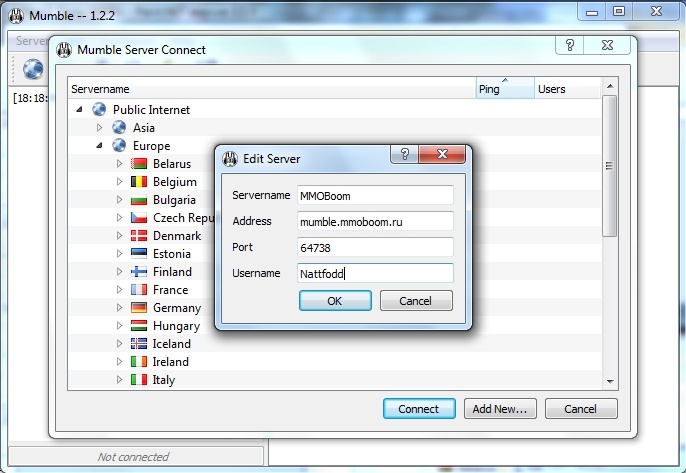Click the Mumble Server Connect help icon
The height and width of the screenshot is (473, 686).
pos(570,45)
